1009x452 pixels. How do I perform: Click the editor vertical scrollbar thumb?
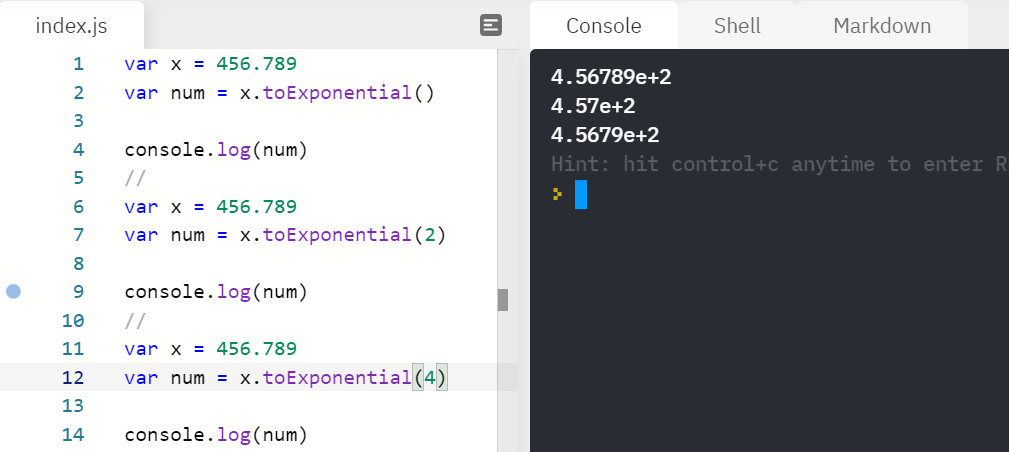coord(503,299)
